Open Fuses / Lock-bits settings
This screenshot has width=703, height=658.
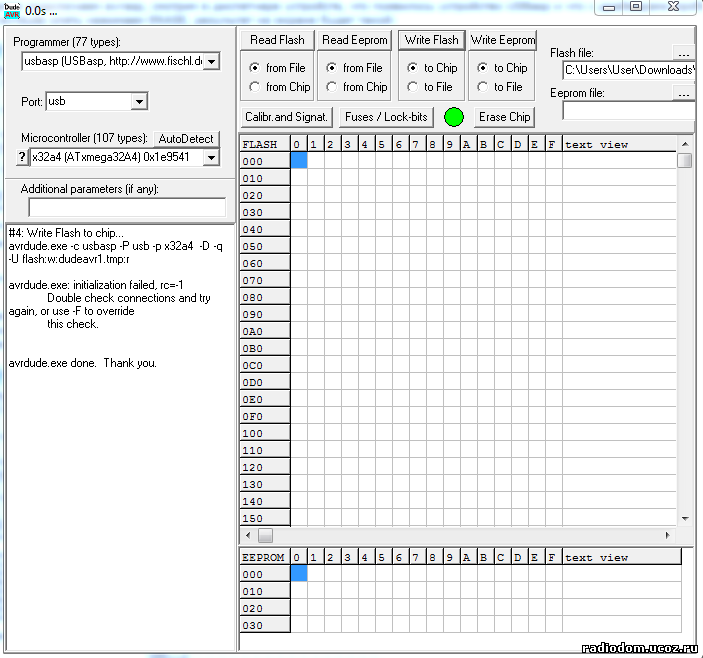click(386, 117)
